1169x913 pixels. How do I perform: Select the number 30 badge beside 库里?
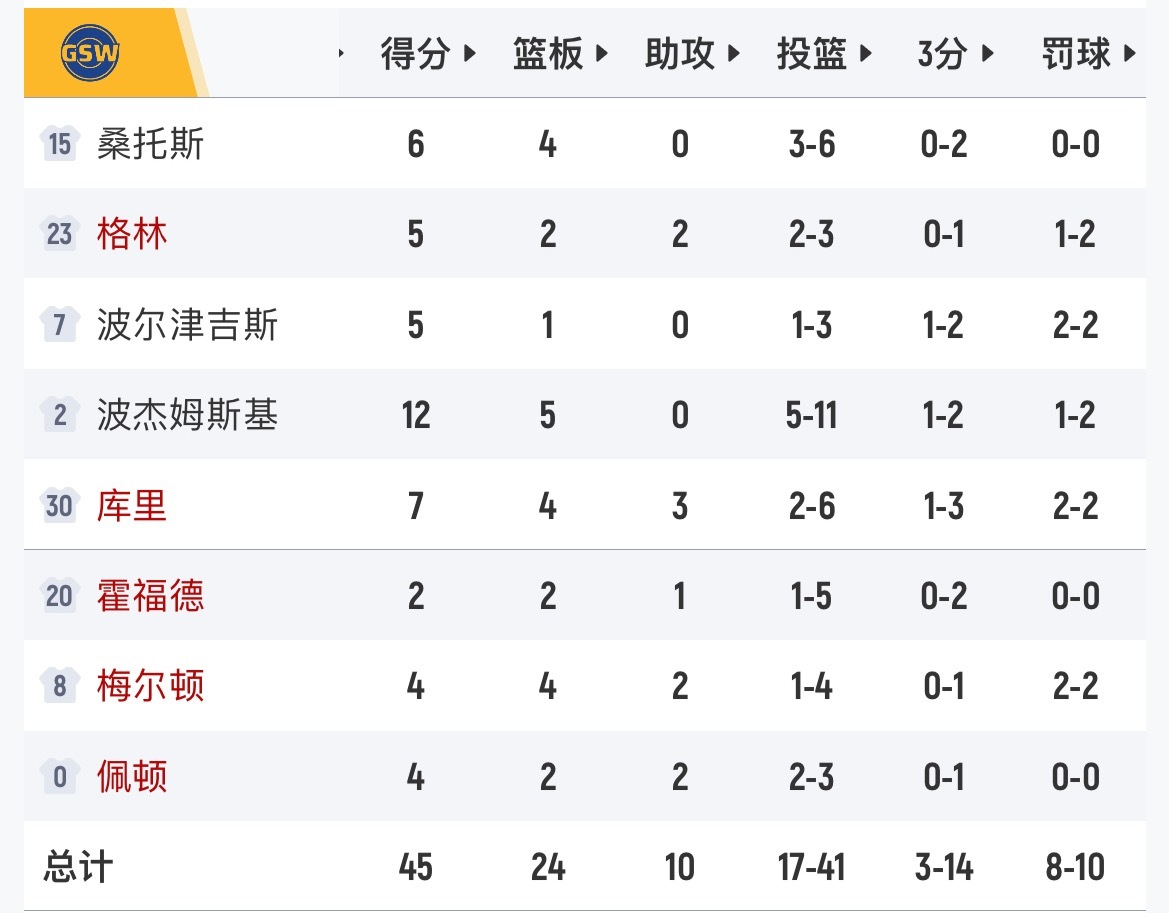pyautogui.click(x=58, y=506)
